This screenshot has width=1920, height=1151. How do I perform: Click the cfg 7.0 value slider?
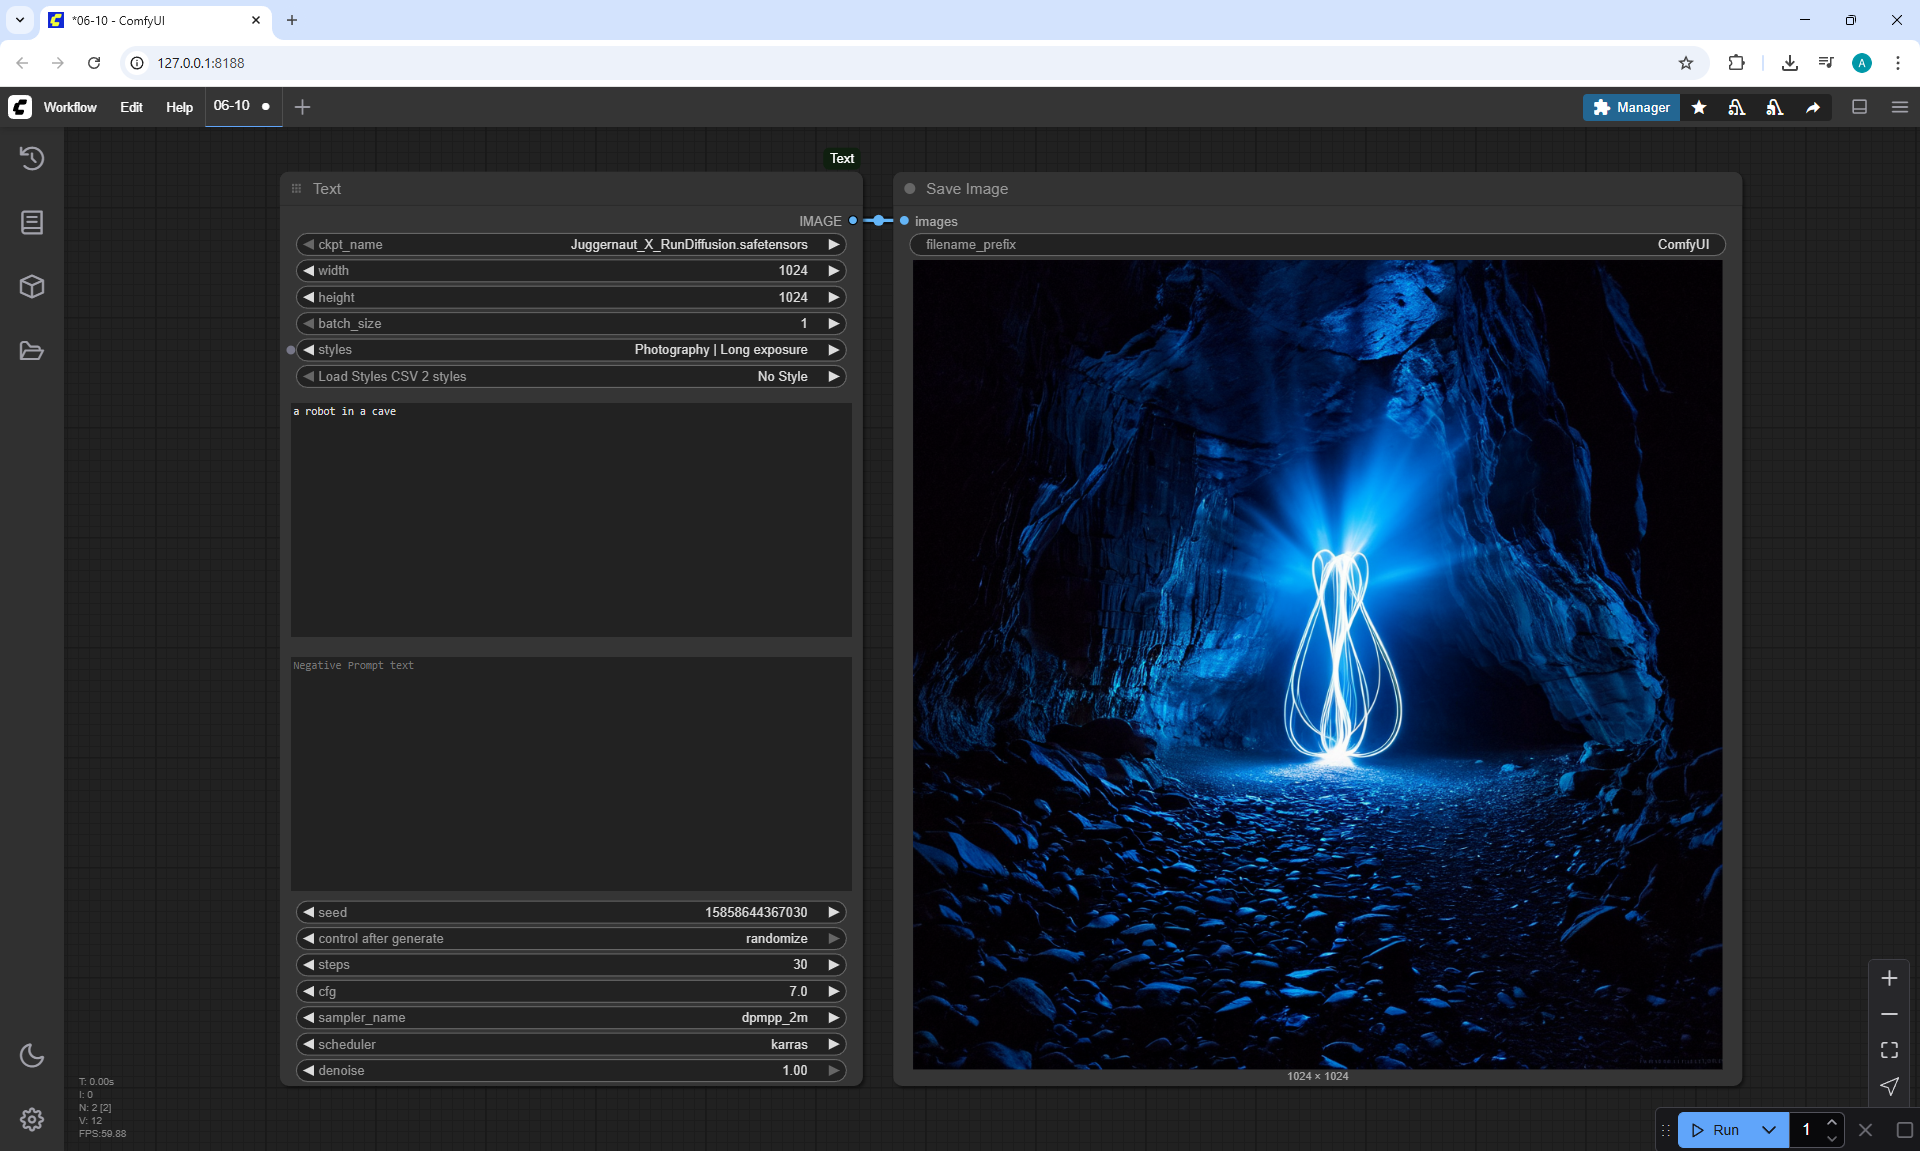tap(571, 991)
